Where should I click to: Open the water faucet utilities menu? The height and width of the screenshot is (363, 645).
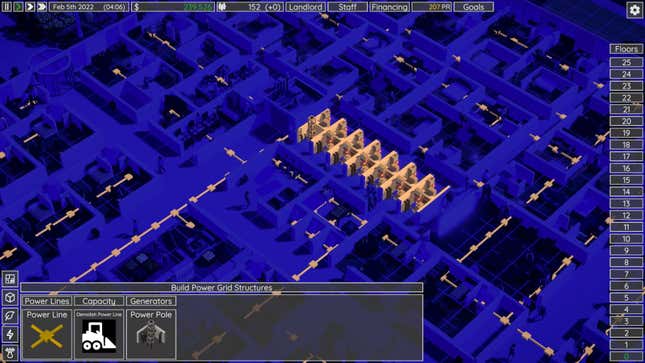coord(10,353)
